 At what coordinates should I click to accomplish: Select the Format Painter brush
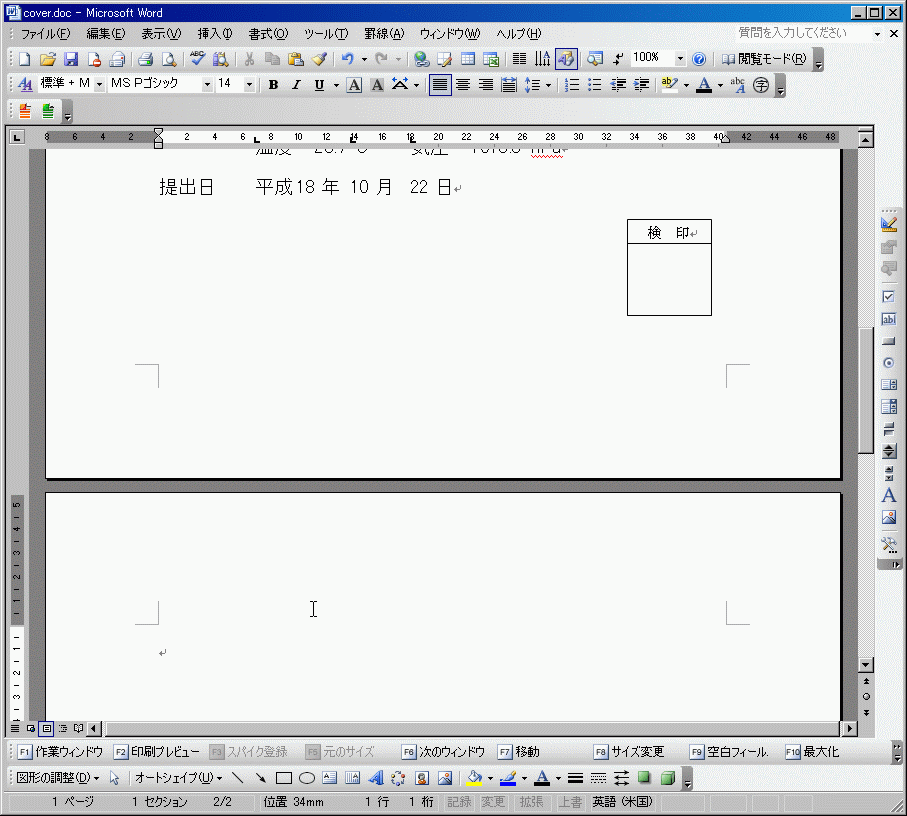pyautogui.click(x=319, y=59)
